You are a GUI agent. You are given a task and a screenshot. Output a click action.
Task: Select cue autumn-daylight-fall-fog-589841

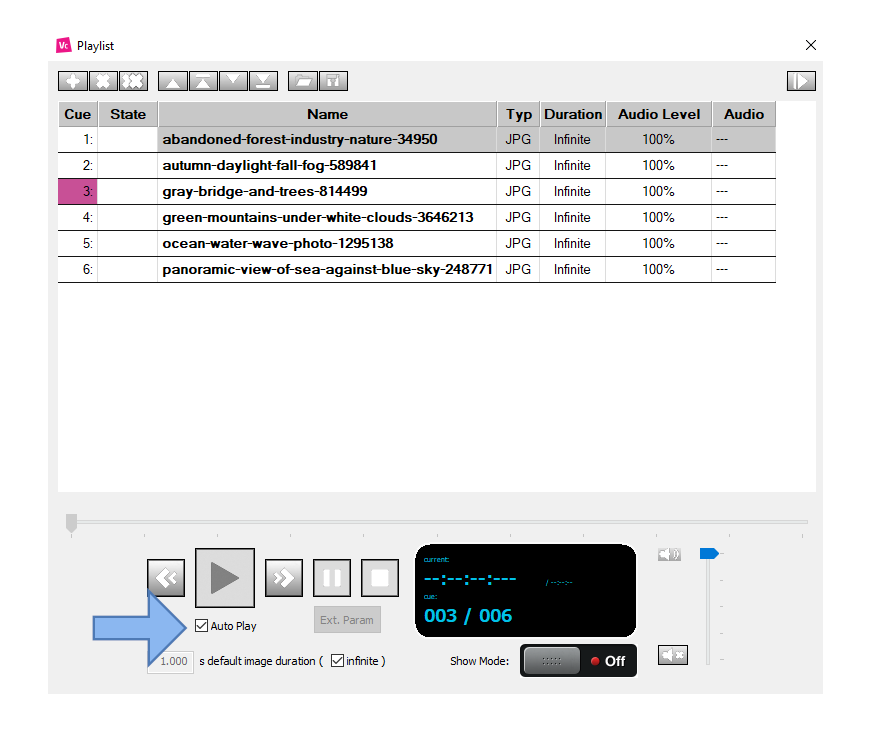coord(417,165)
